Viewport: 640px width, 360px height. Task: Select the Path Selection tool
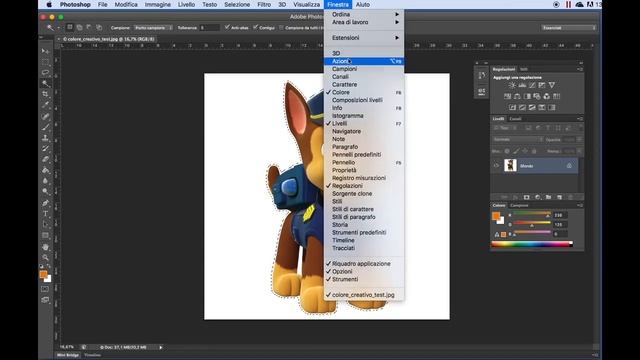(x=45, y=224)
